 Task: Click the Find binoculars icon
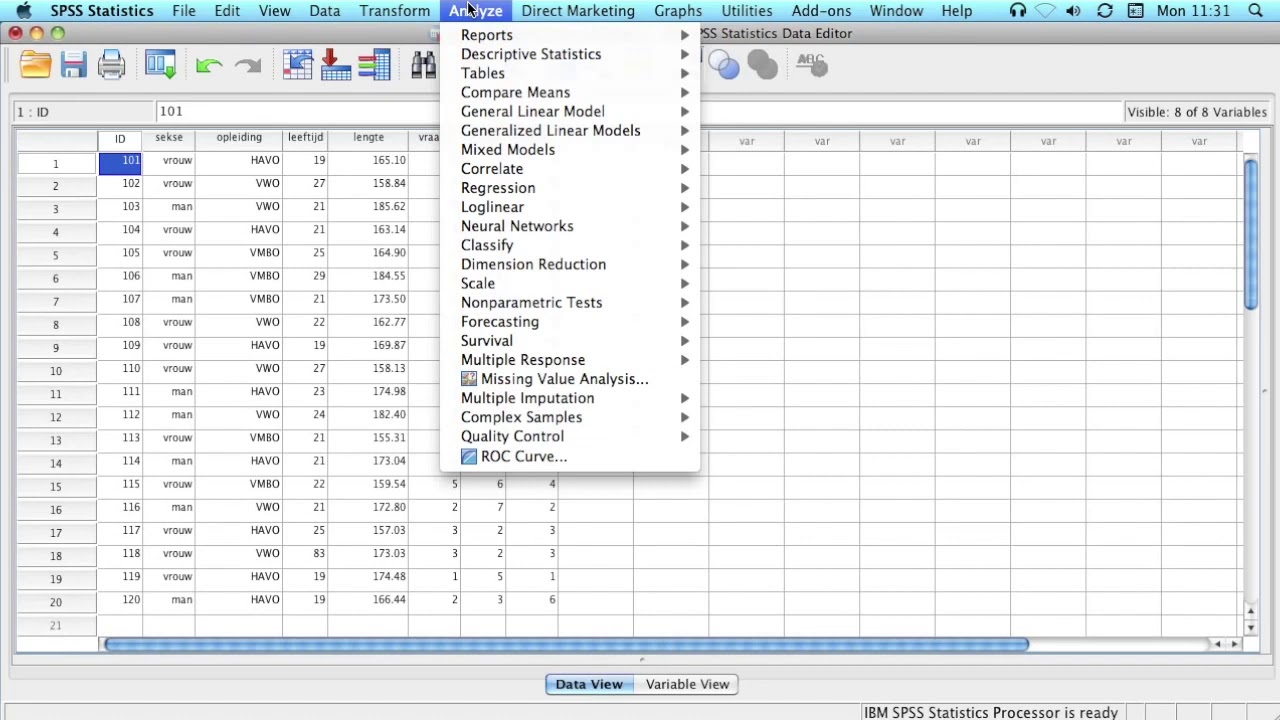(x=423, y=66)
